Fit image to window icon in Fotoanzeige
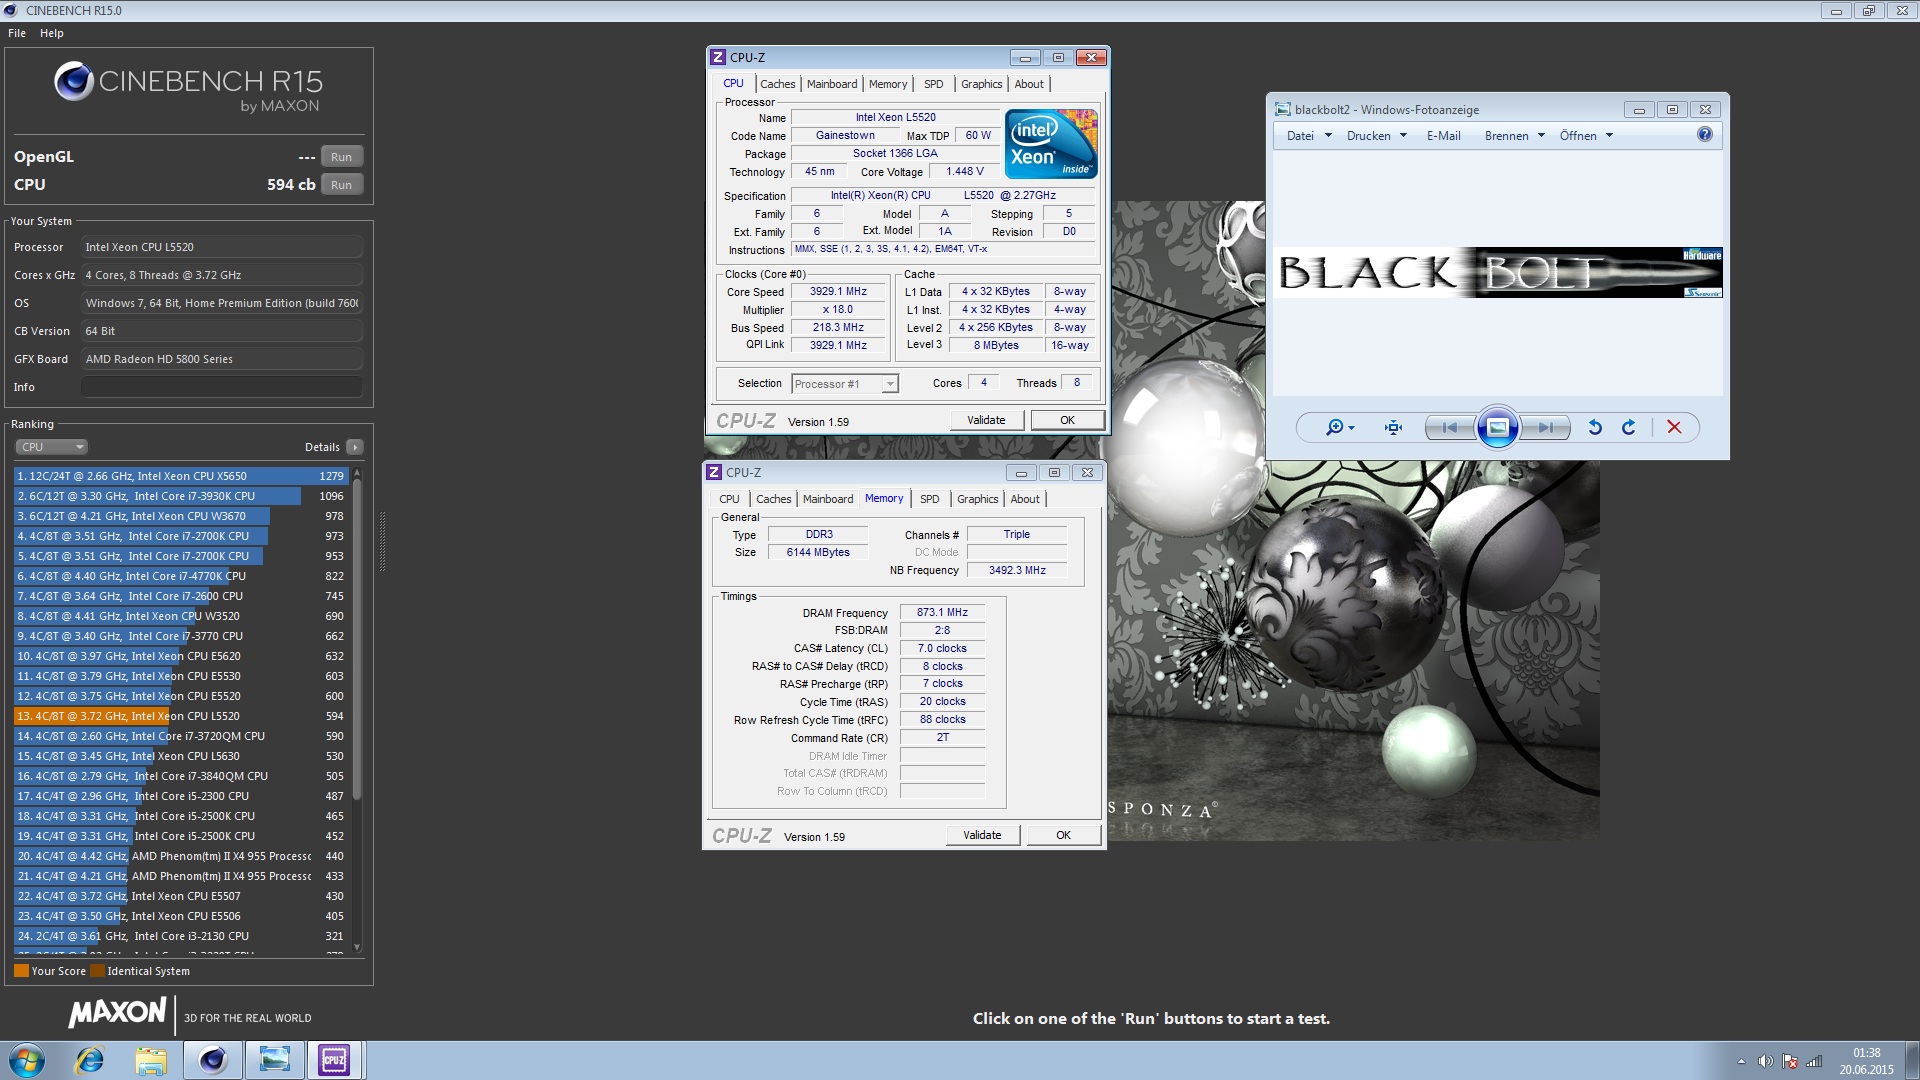 1393,428
